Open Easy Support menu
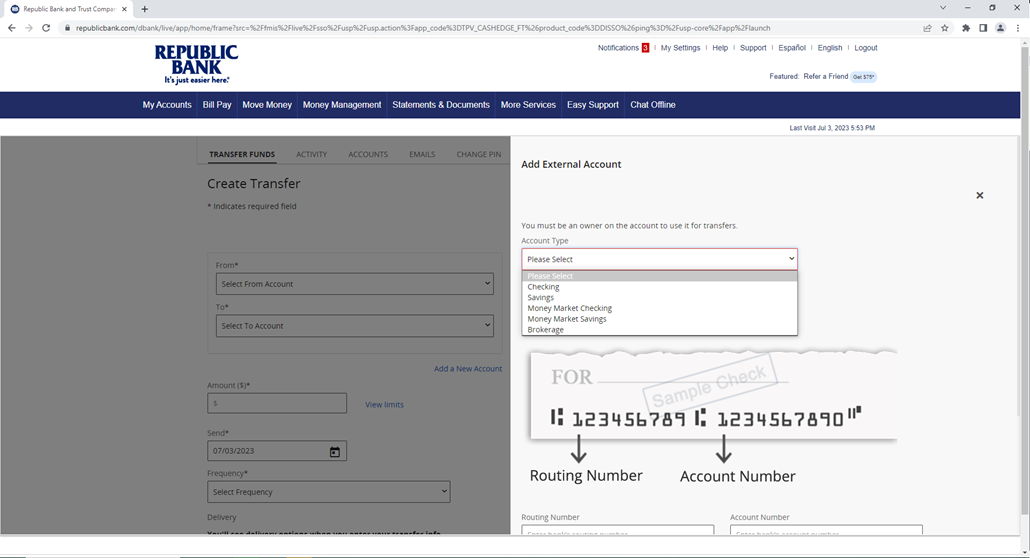The height and width of the screenshot is (558, 1030). pyautogui.click(x=593, y=105)
